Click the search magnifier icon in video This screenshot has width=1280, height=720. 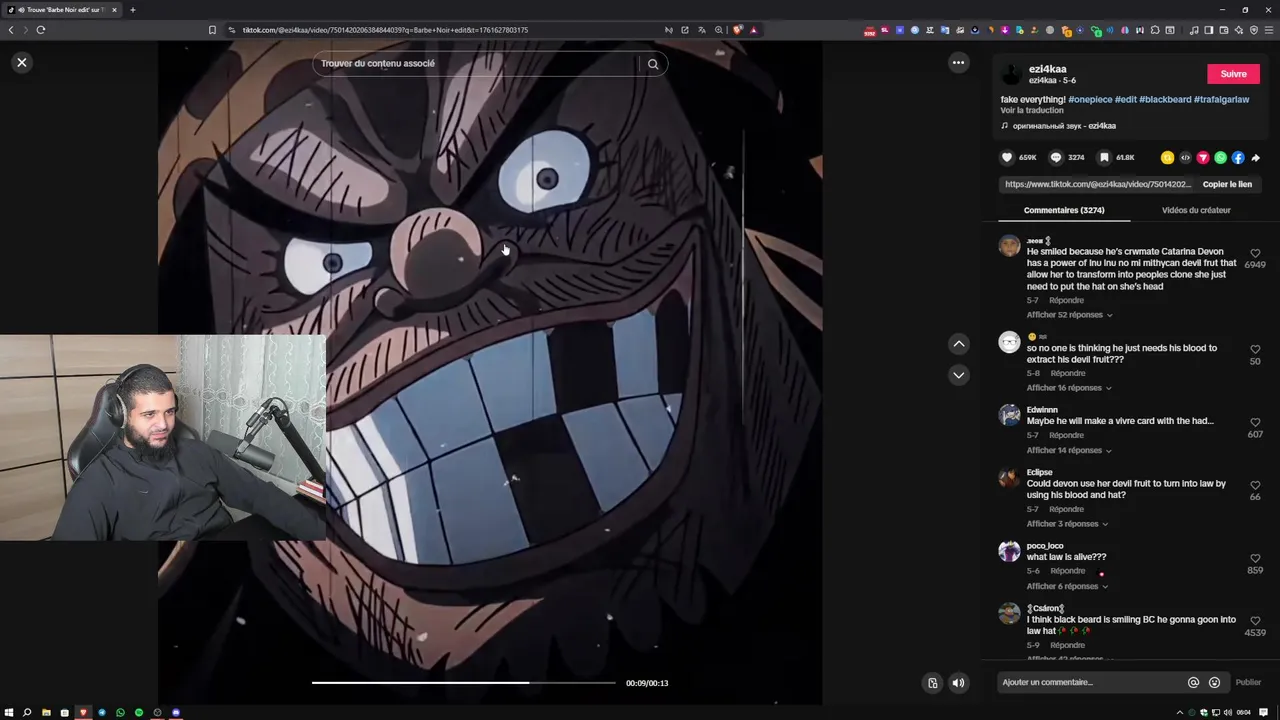(x=653, y=64)
